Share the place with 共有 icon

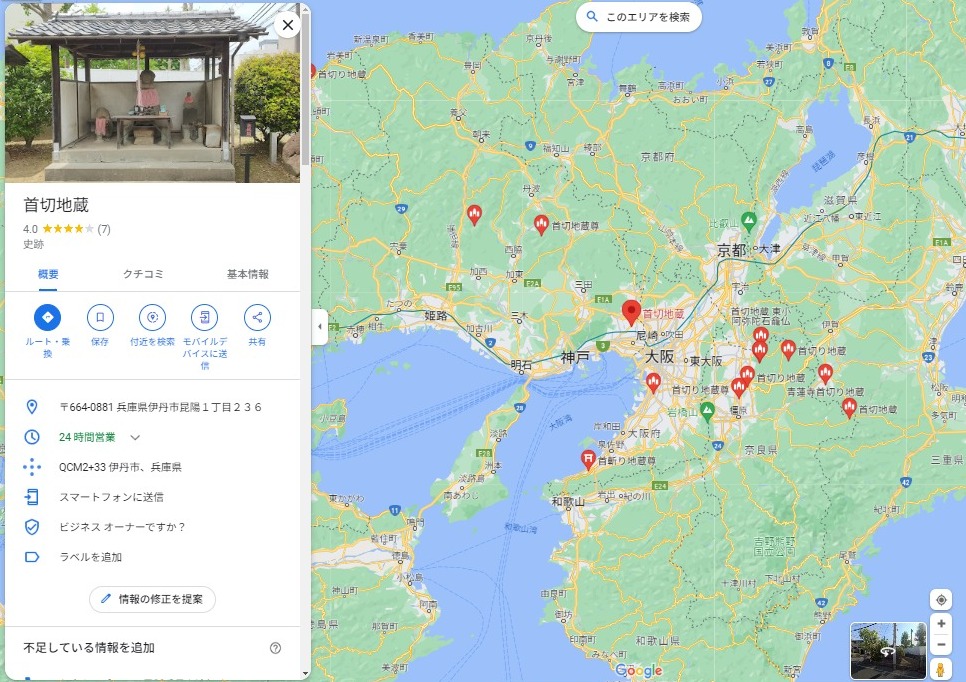pos(257,317)
